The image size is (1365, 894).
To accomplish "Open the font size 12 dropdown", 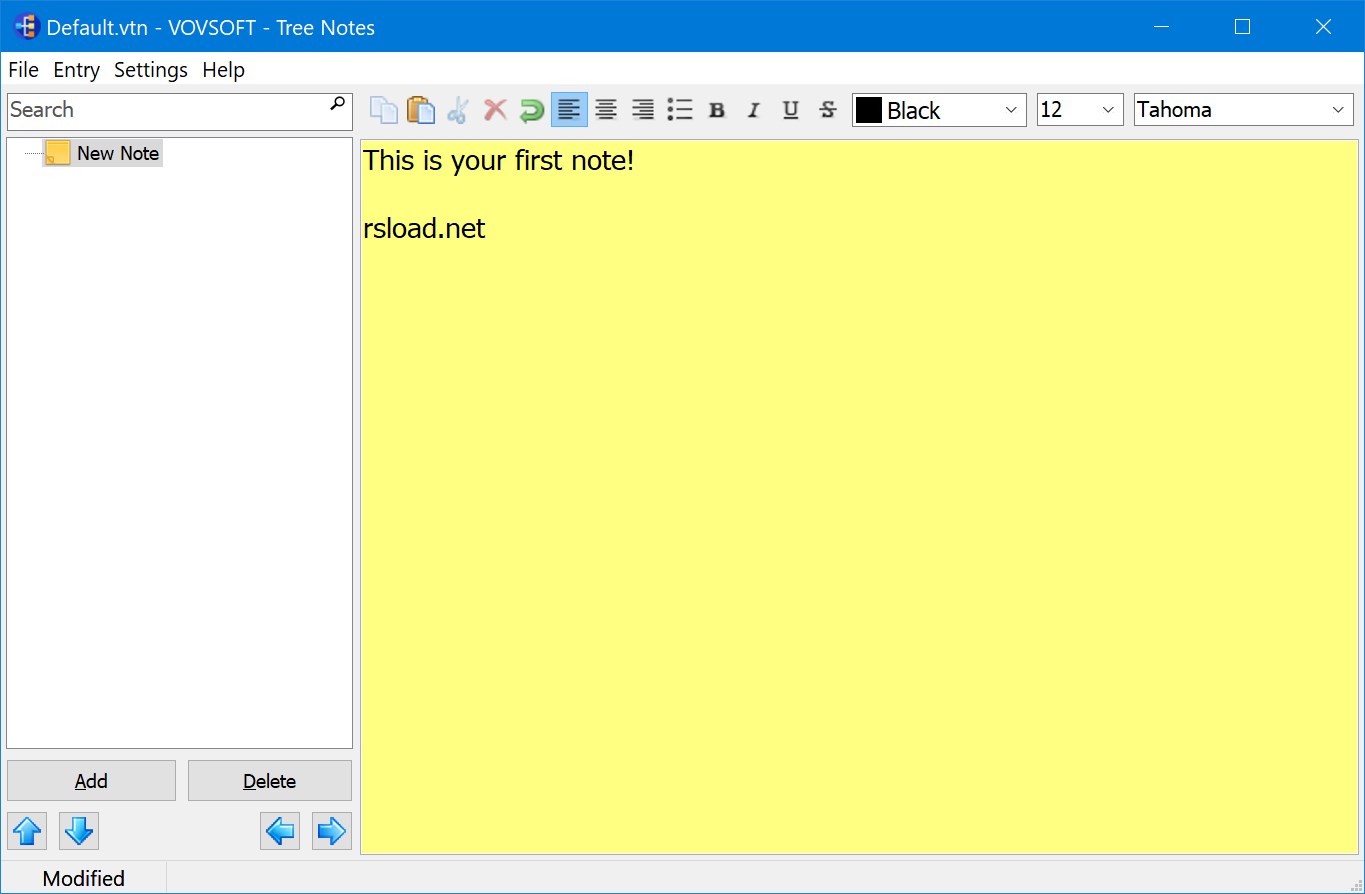I will click(x=1080, y=110).
